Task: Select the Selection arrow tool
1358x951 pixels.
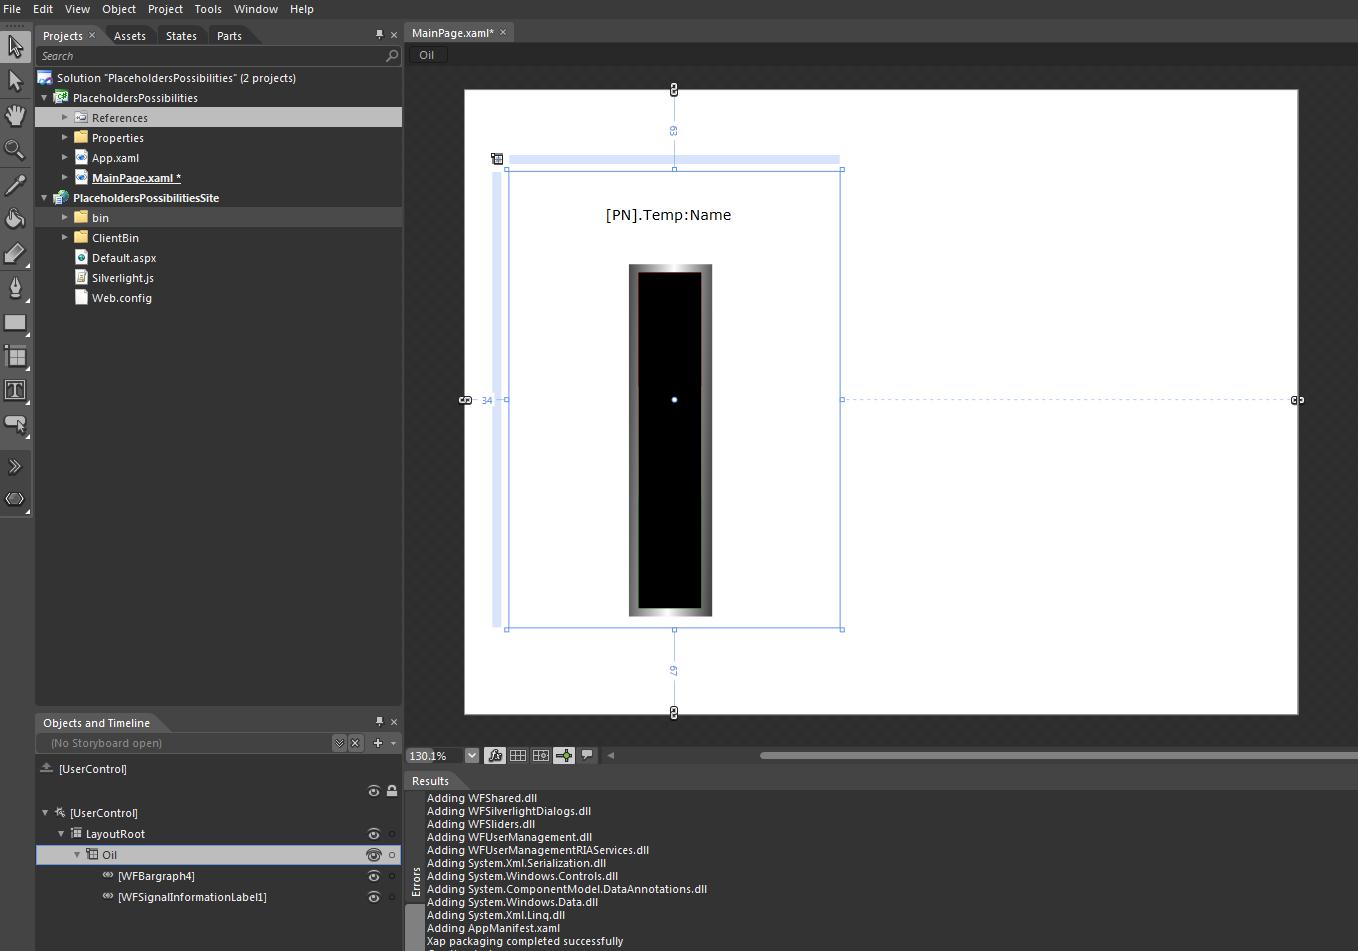Action: [15, 46]
